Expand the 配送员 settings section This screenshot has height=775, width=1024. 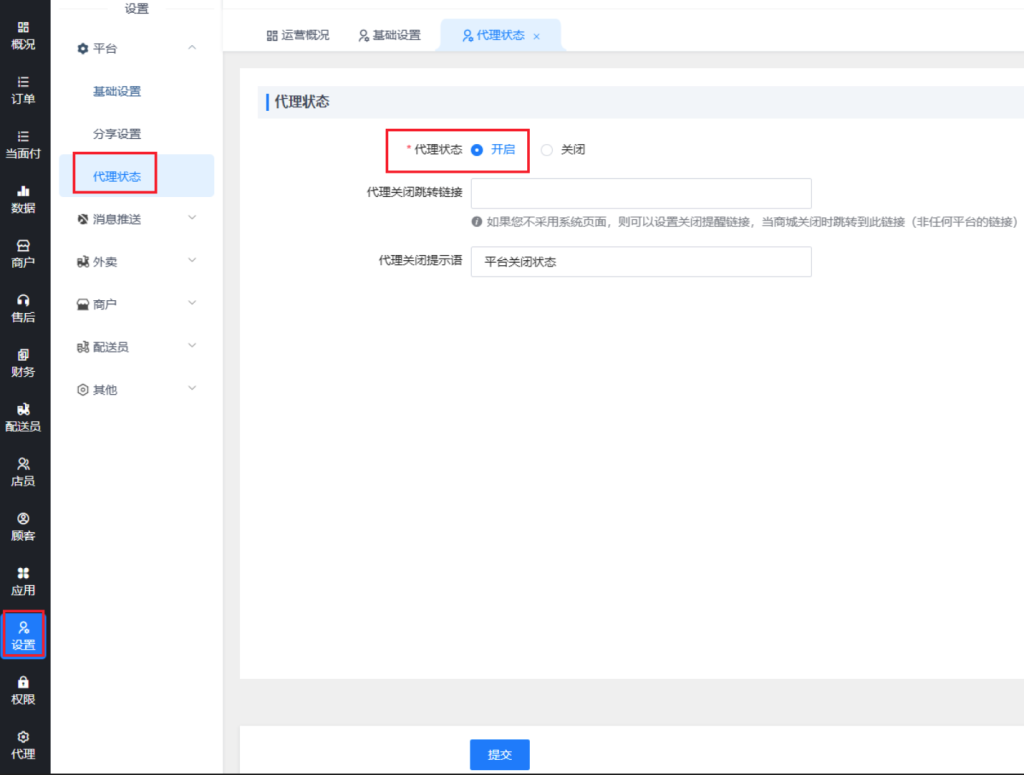[192, 347]
